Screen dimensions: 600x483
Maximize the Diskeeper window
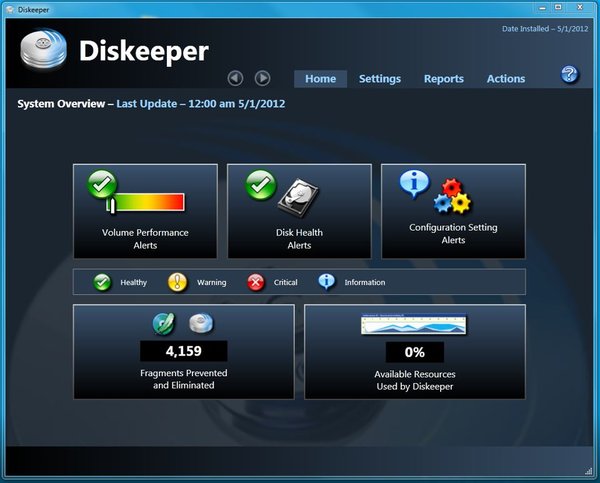558,8
